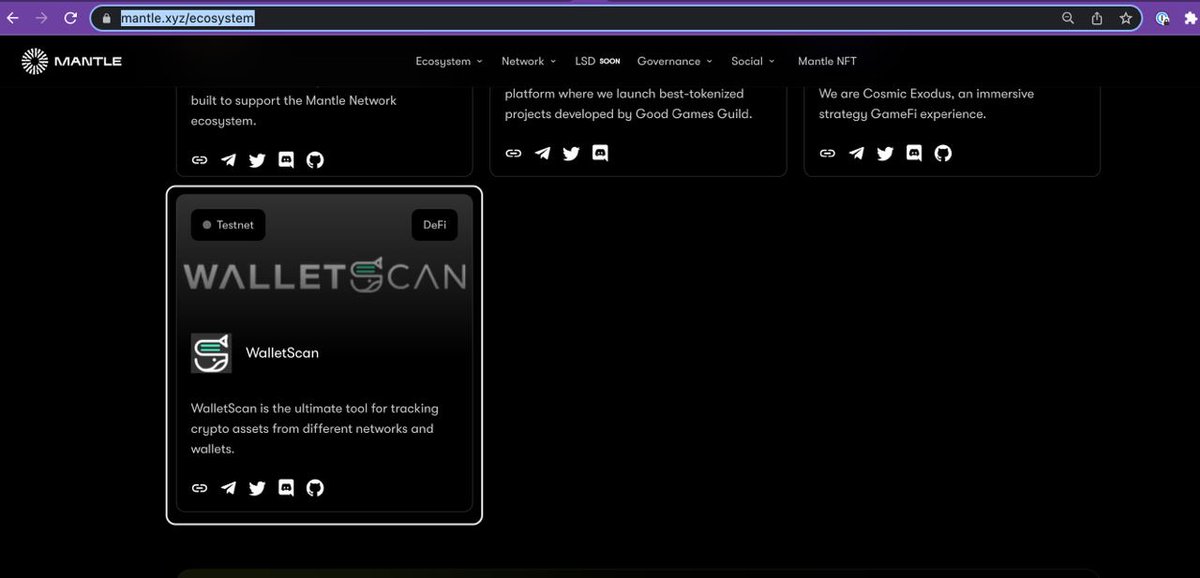The image size is (1200, 578).
Task: Click the DeFi tag on WalletScan card
Action: pos(434,225)
